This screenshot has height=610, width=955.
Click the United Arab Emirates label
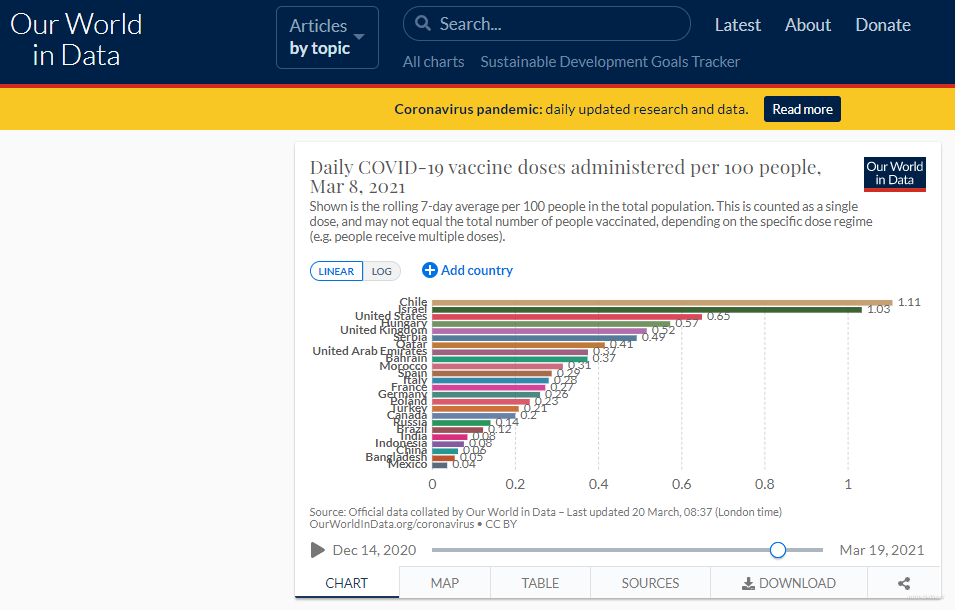pos(370,351)
